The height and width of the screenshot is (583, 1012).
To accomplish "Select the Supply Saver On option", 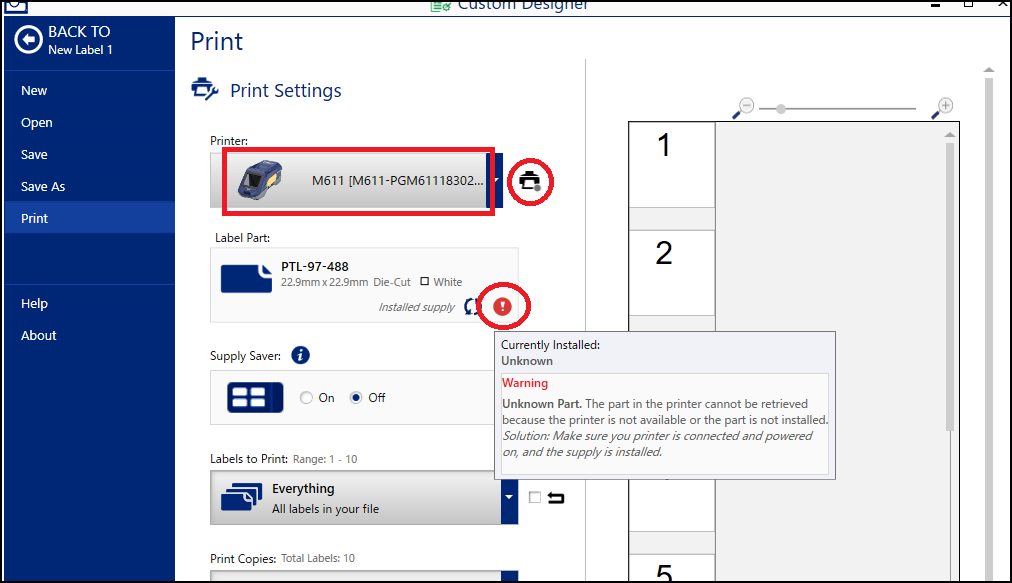I will [x=306, y=398].
